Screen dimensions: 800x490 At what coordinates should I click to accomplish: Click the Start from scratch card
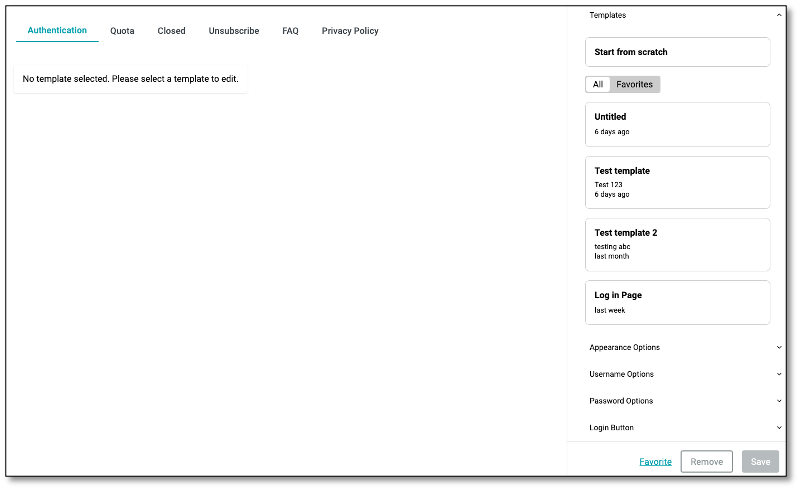(678, 52)
